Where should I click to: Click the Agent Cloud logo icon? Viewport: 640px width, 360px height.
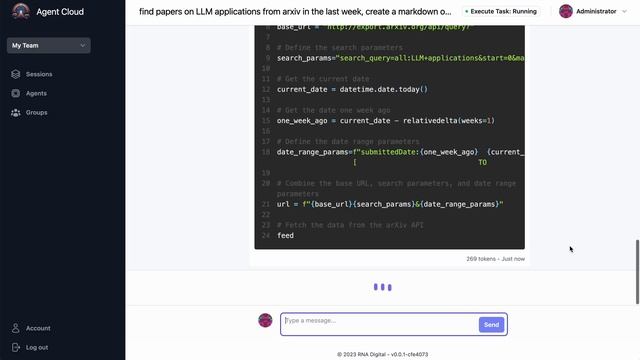(x=20, y=11)
